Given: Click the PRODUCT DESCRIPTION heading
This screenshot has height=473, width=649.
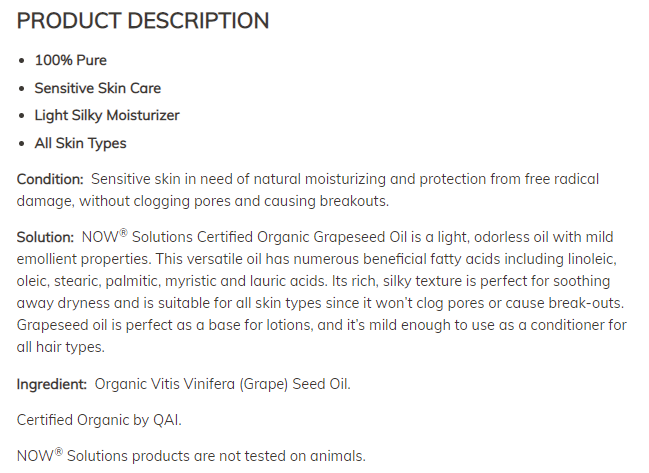Looking at the screenshot, I should [143, 21].
